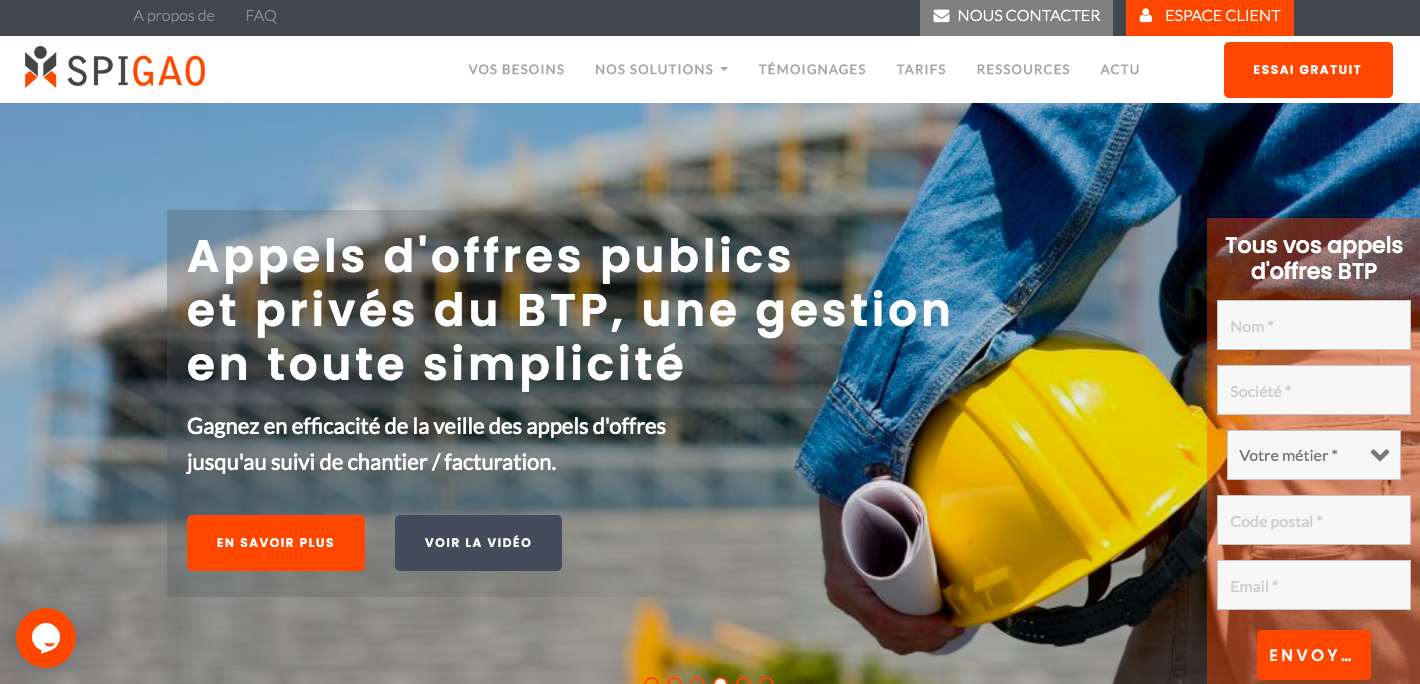Focus the Nom input field
The height and width of the screenshot is (684, 1420).
1314,325
